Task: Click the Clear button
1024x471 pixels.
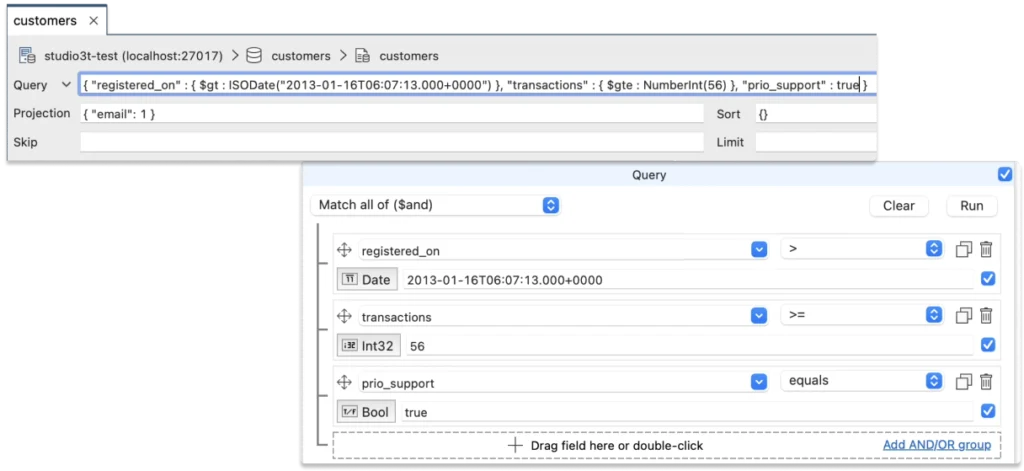Action: 899,206
